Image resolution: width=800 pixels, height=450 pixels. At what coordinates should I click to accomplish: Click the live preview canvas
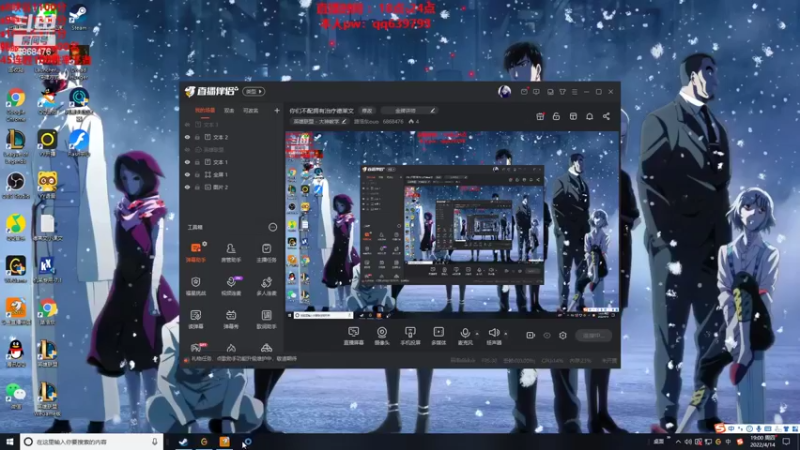[452, 226]
